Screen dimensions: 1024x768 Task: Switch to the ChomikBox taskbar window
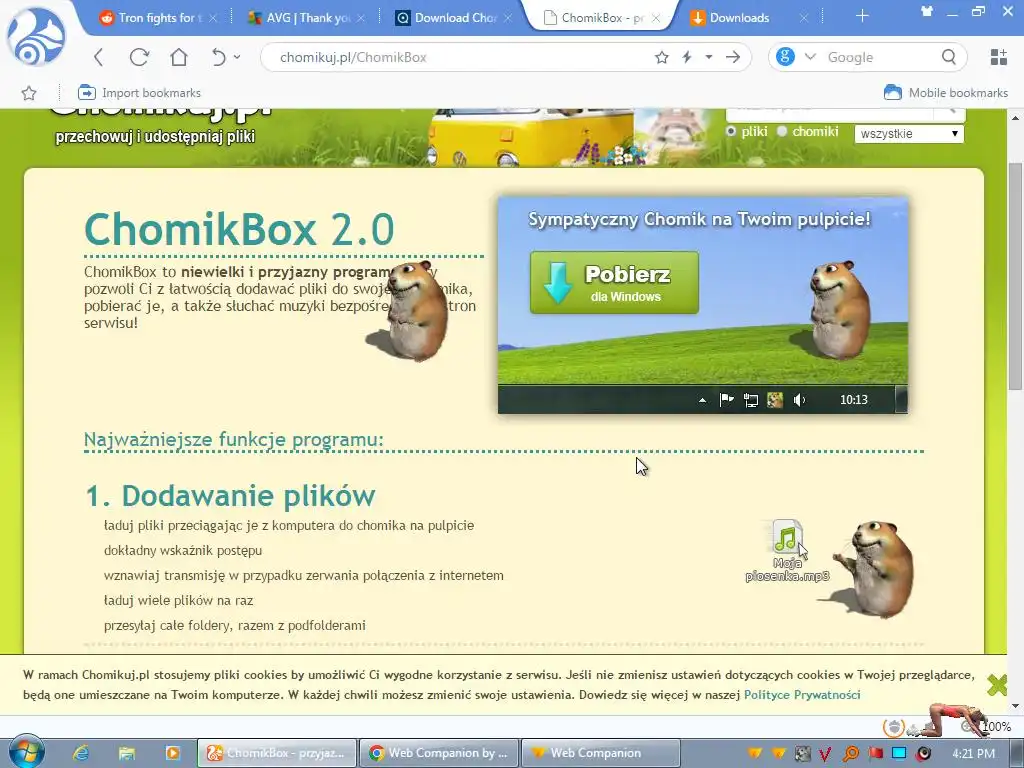(277, 753)
